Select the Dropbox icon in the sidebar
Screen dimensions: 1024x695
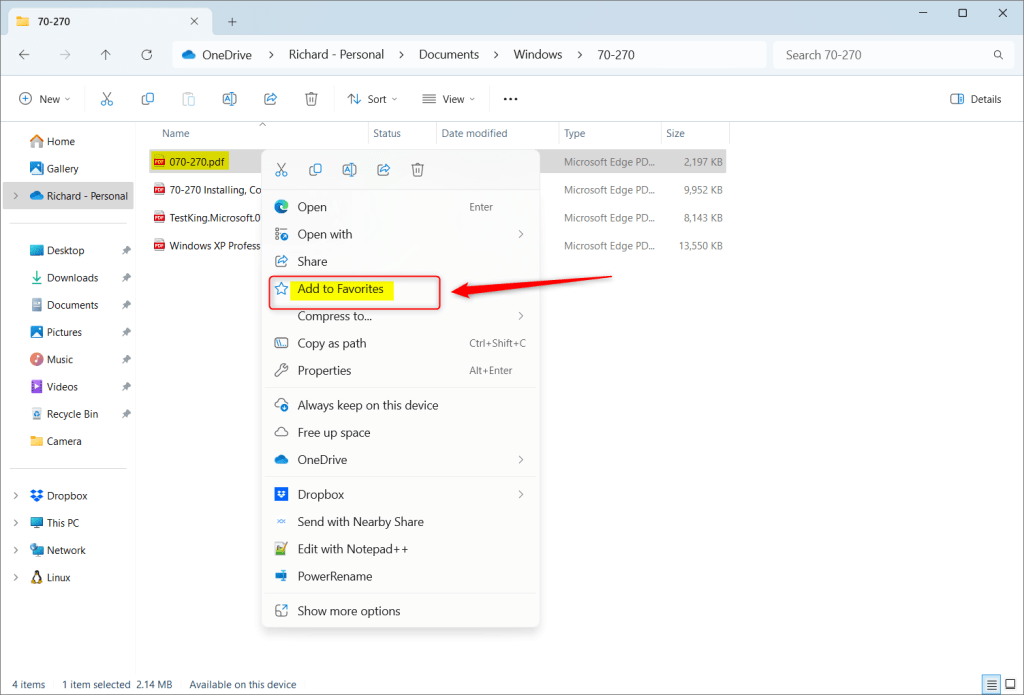point(37,495)
